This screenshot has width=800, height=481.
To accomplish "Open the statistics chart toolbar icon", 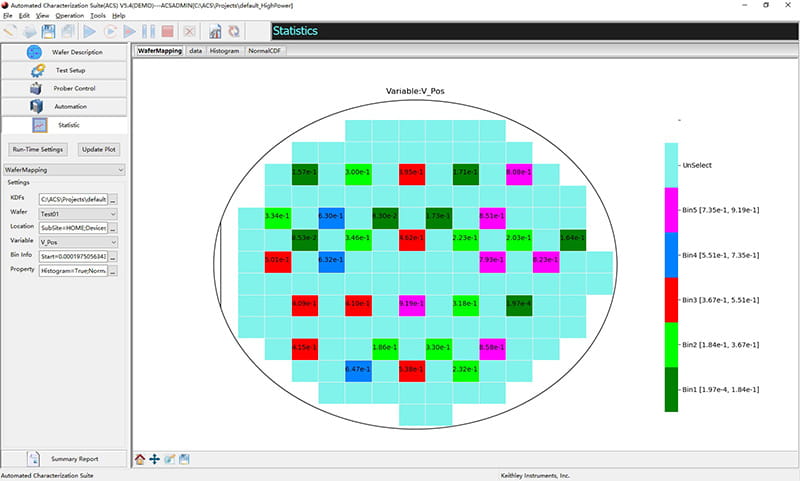I will 215,31.
